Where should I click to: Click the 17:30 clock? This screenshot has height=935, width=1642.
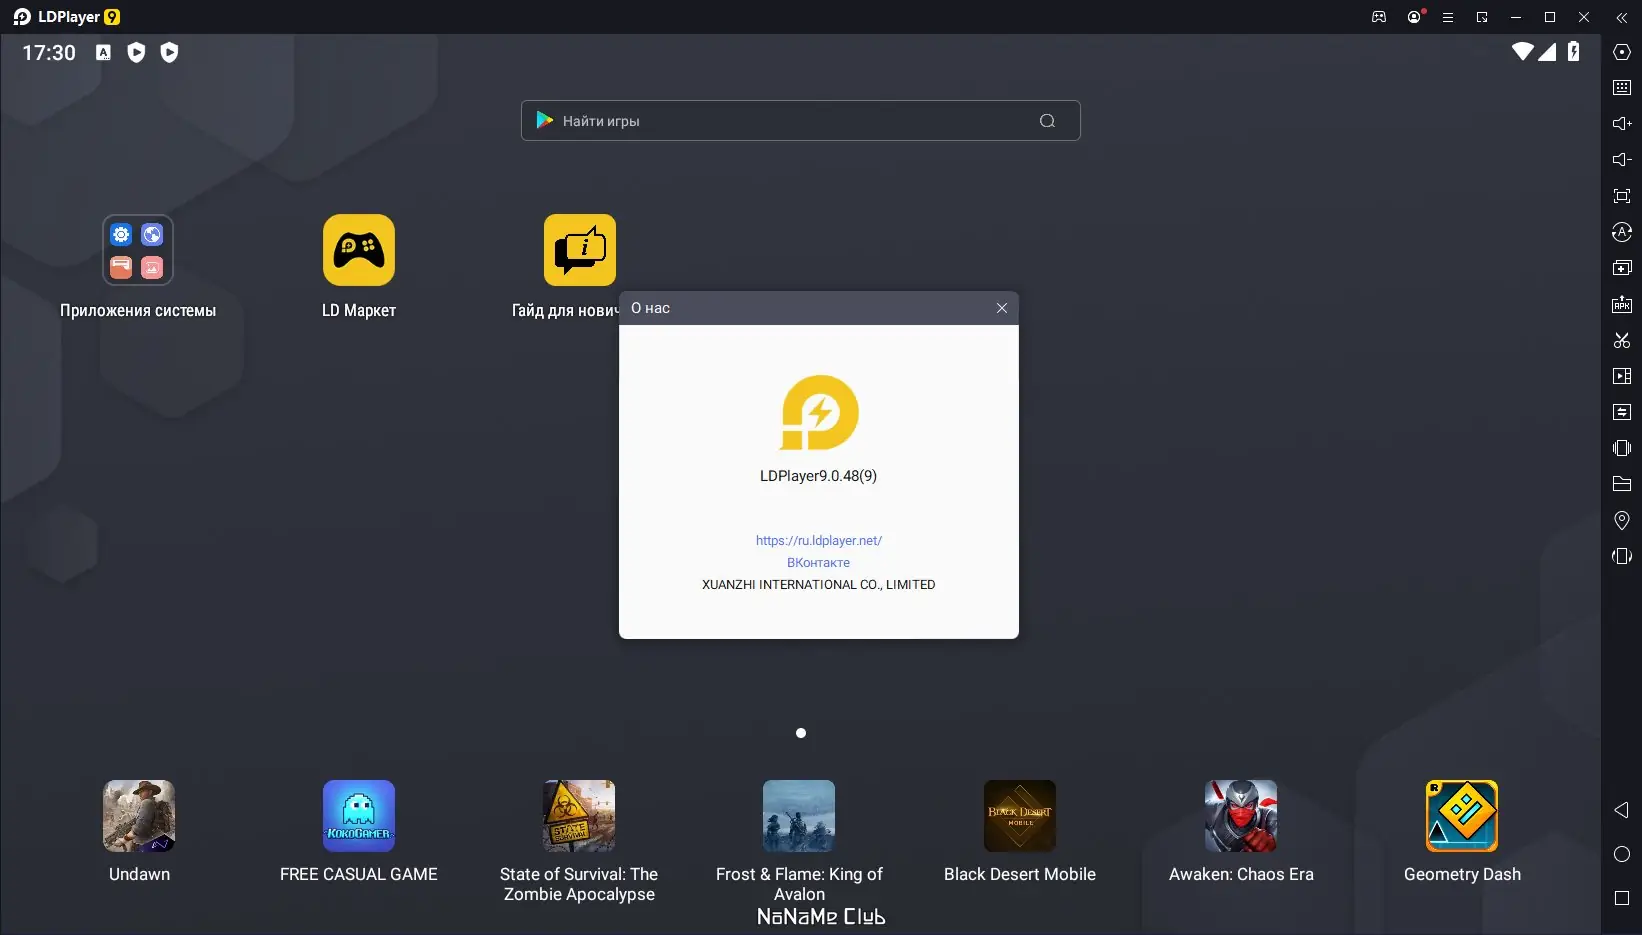49,53
